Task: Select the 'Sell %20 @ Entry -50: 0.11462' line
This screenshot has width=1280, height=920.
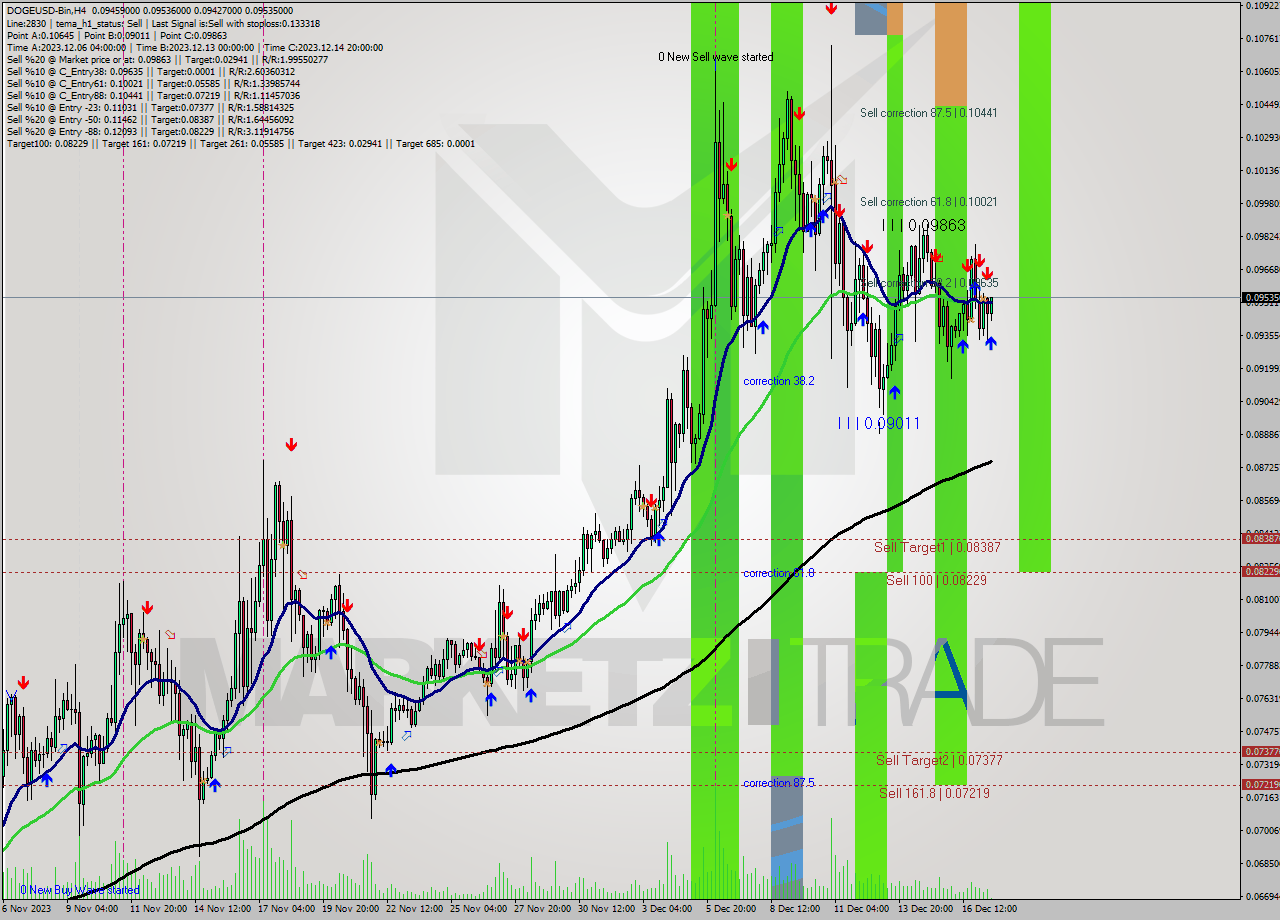Action: click(x=150, y=119)
